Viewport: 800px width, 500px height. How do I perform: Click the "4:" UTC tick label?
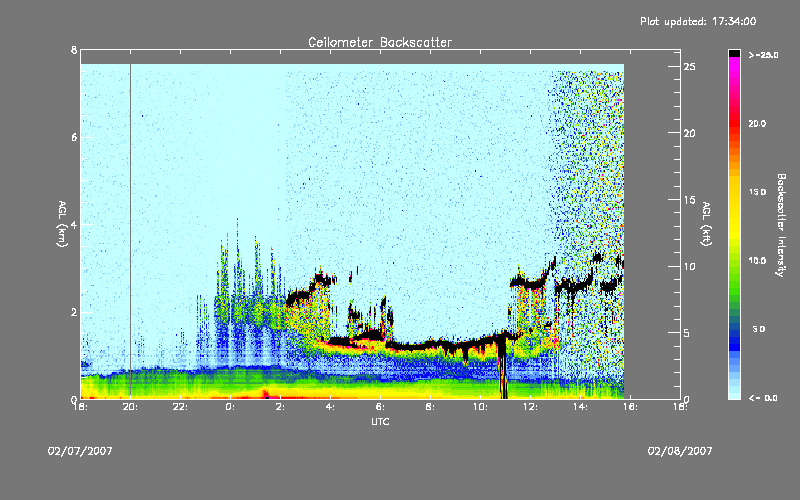tap(330, 407)
